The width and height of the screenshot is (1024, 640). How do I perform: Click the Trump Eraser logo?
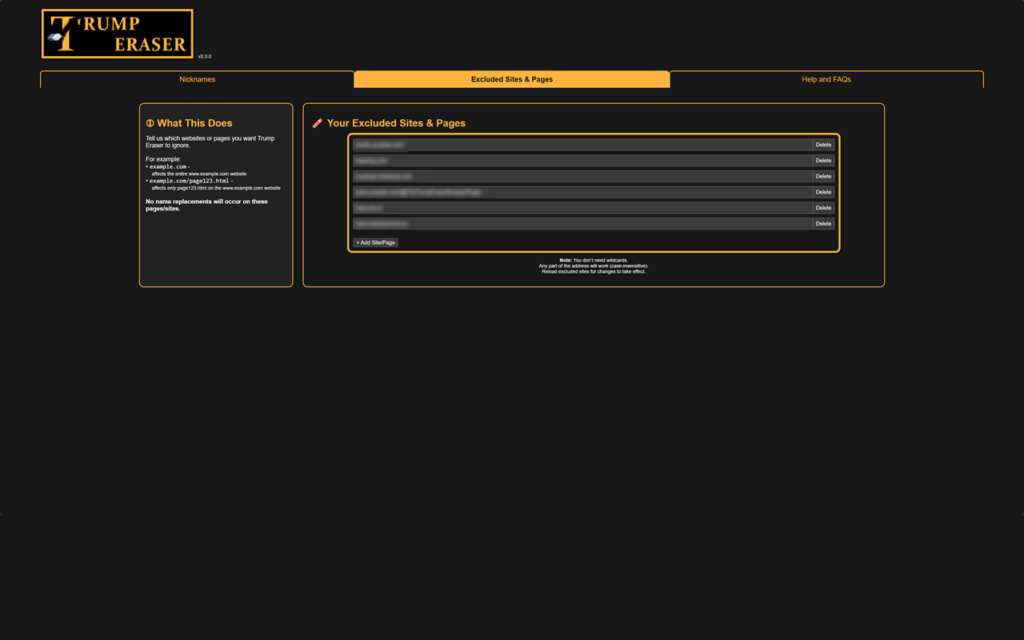tap(117, 34)
